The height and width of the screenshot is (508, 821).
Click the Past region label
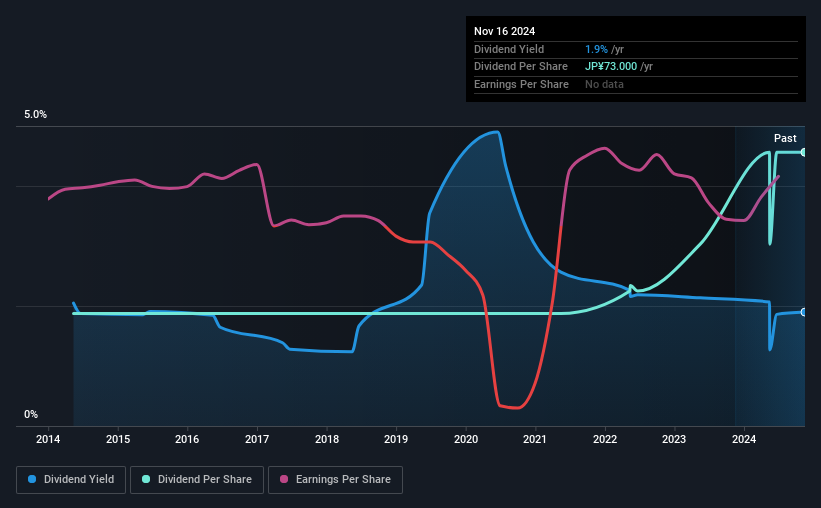point(785,138)
